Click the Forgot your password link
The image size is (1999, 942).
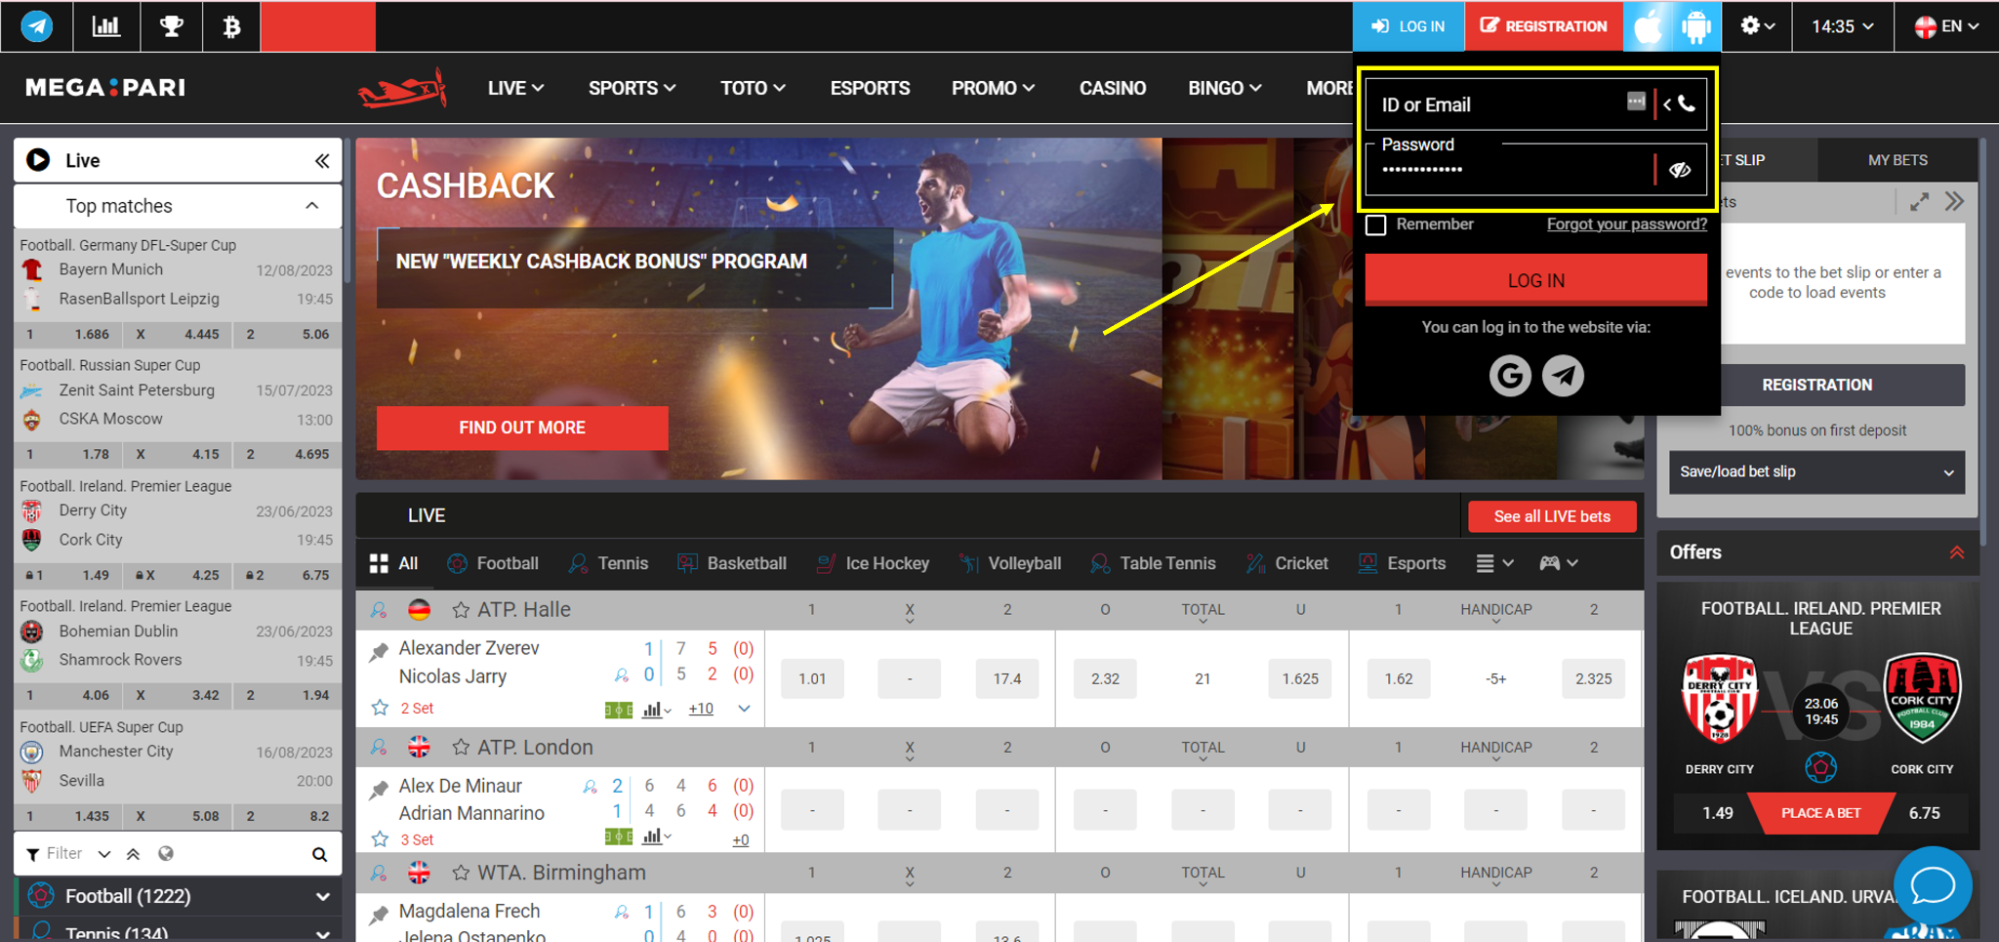1626,224
